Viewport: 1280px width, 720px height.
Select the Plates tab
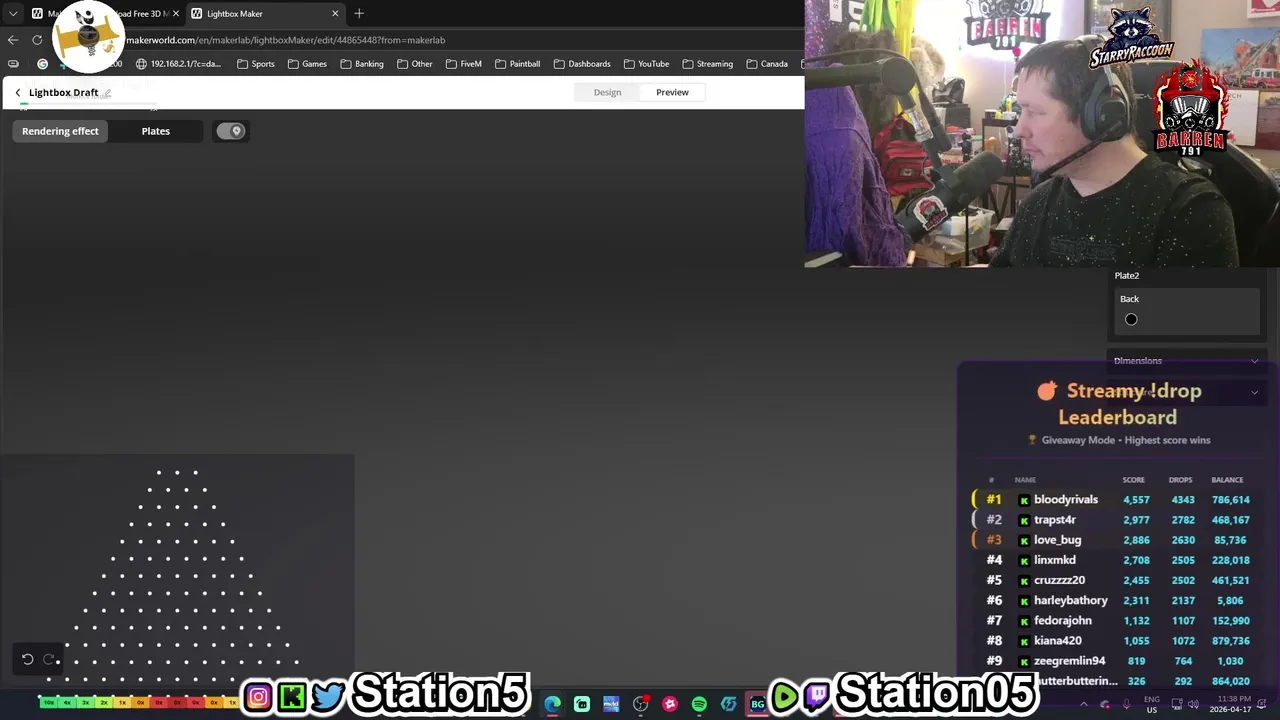click(x=156, y=131)
